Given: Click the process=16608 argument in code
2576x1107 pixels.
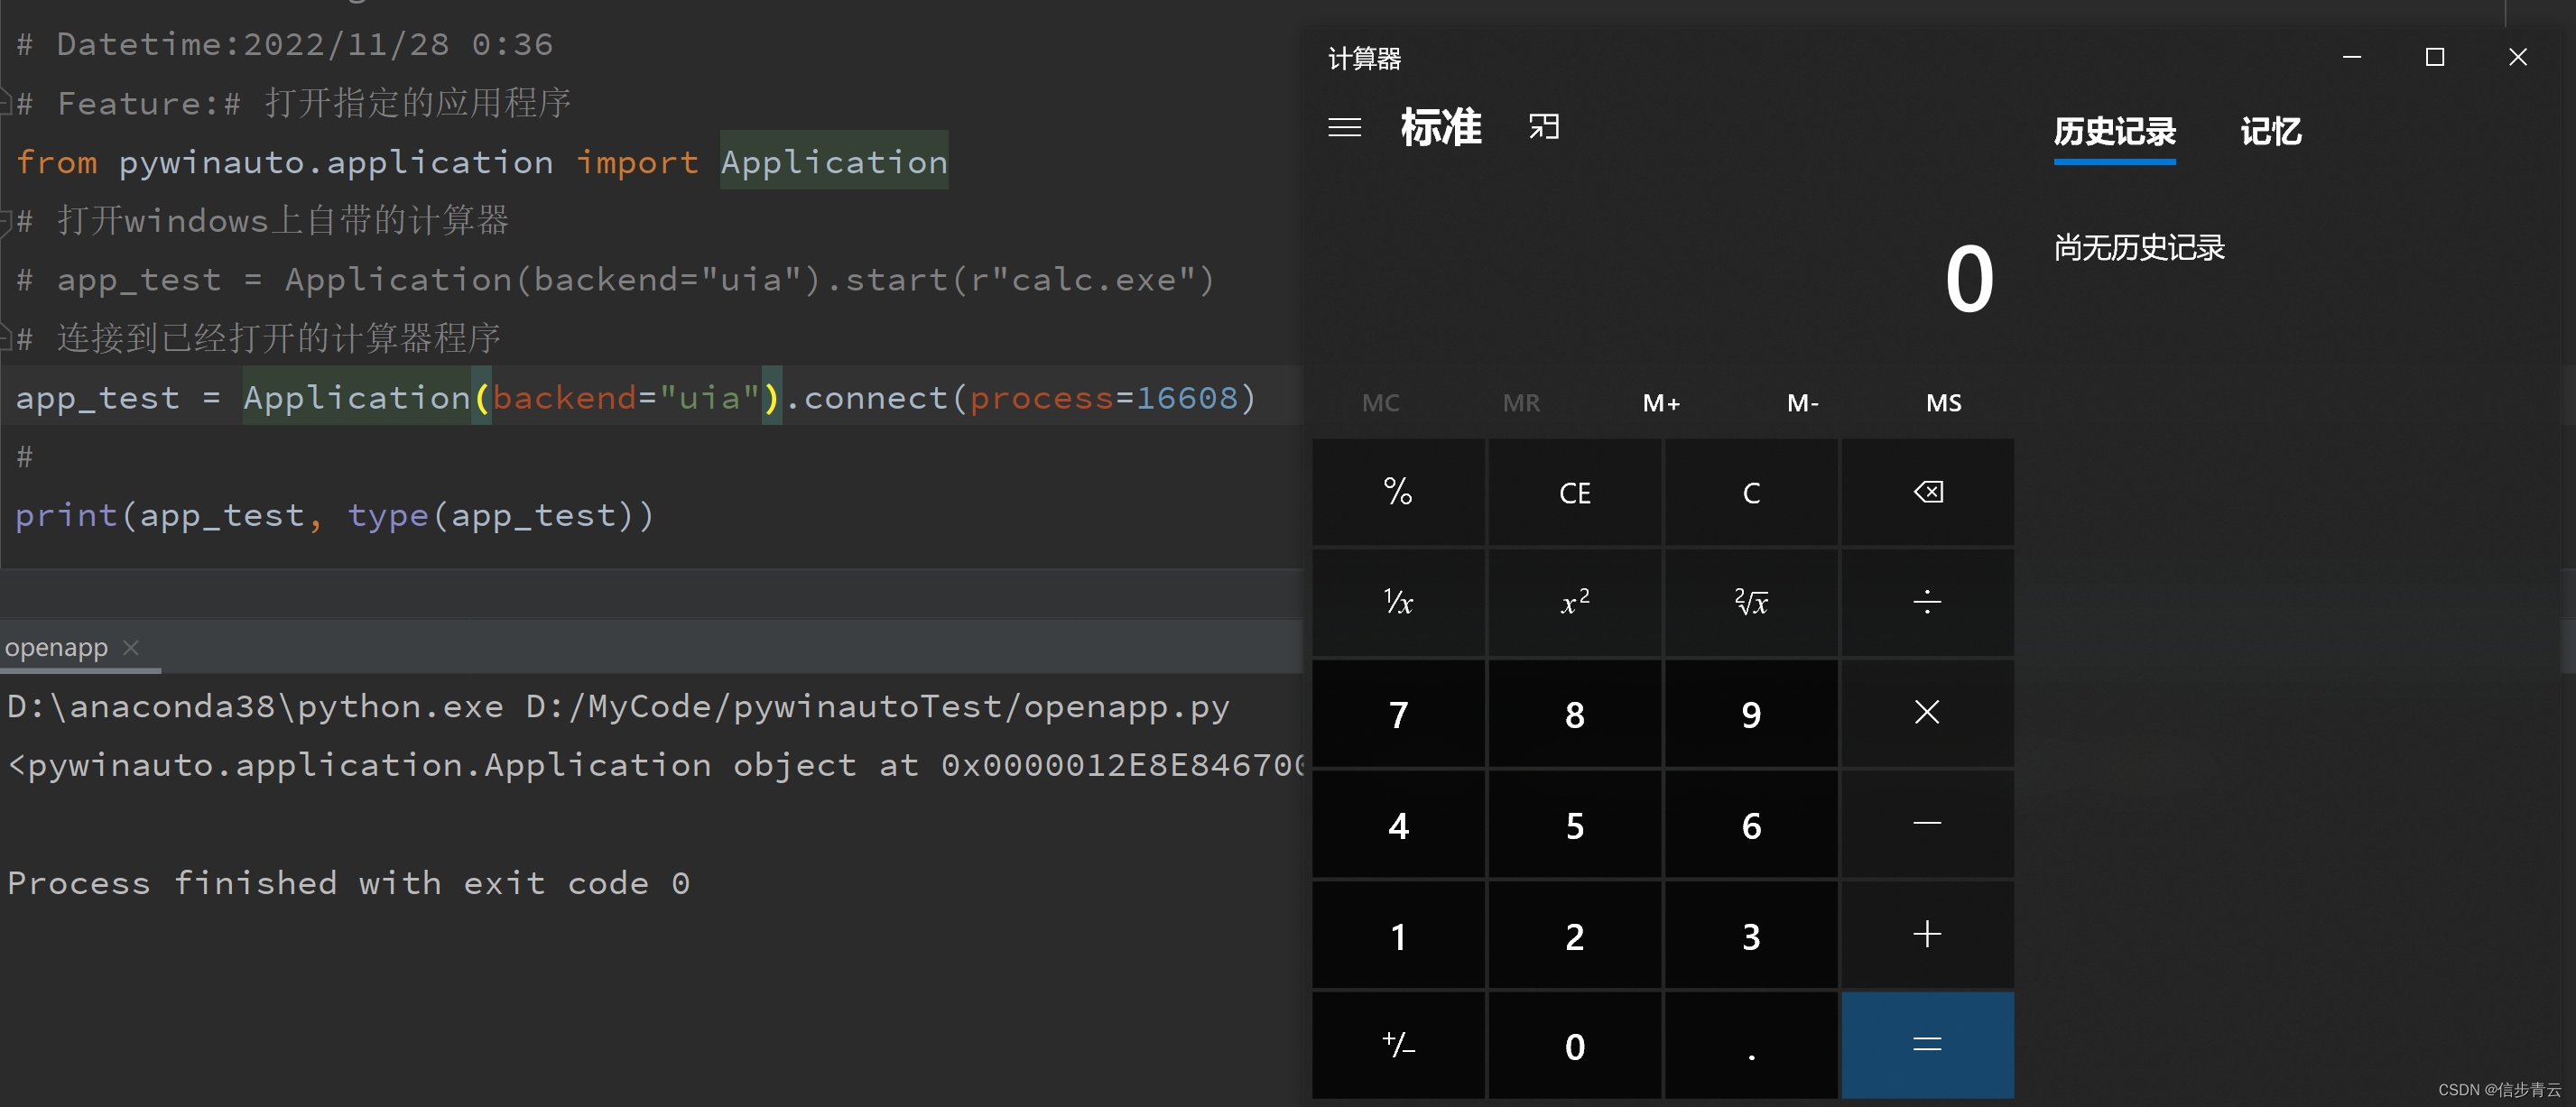Looking at the screenshot, I should click(x=1104, y=398).
